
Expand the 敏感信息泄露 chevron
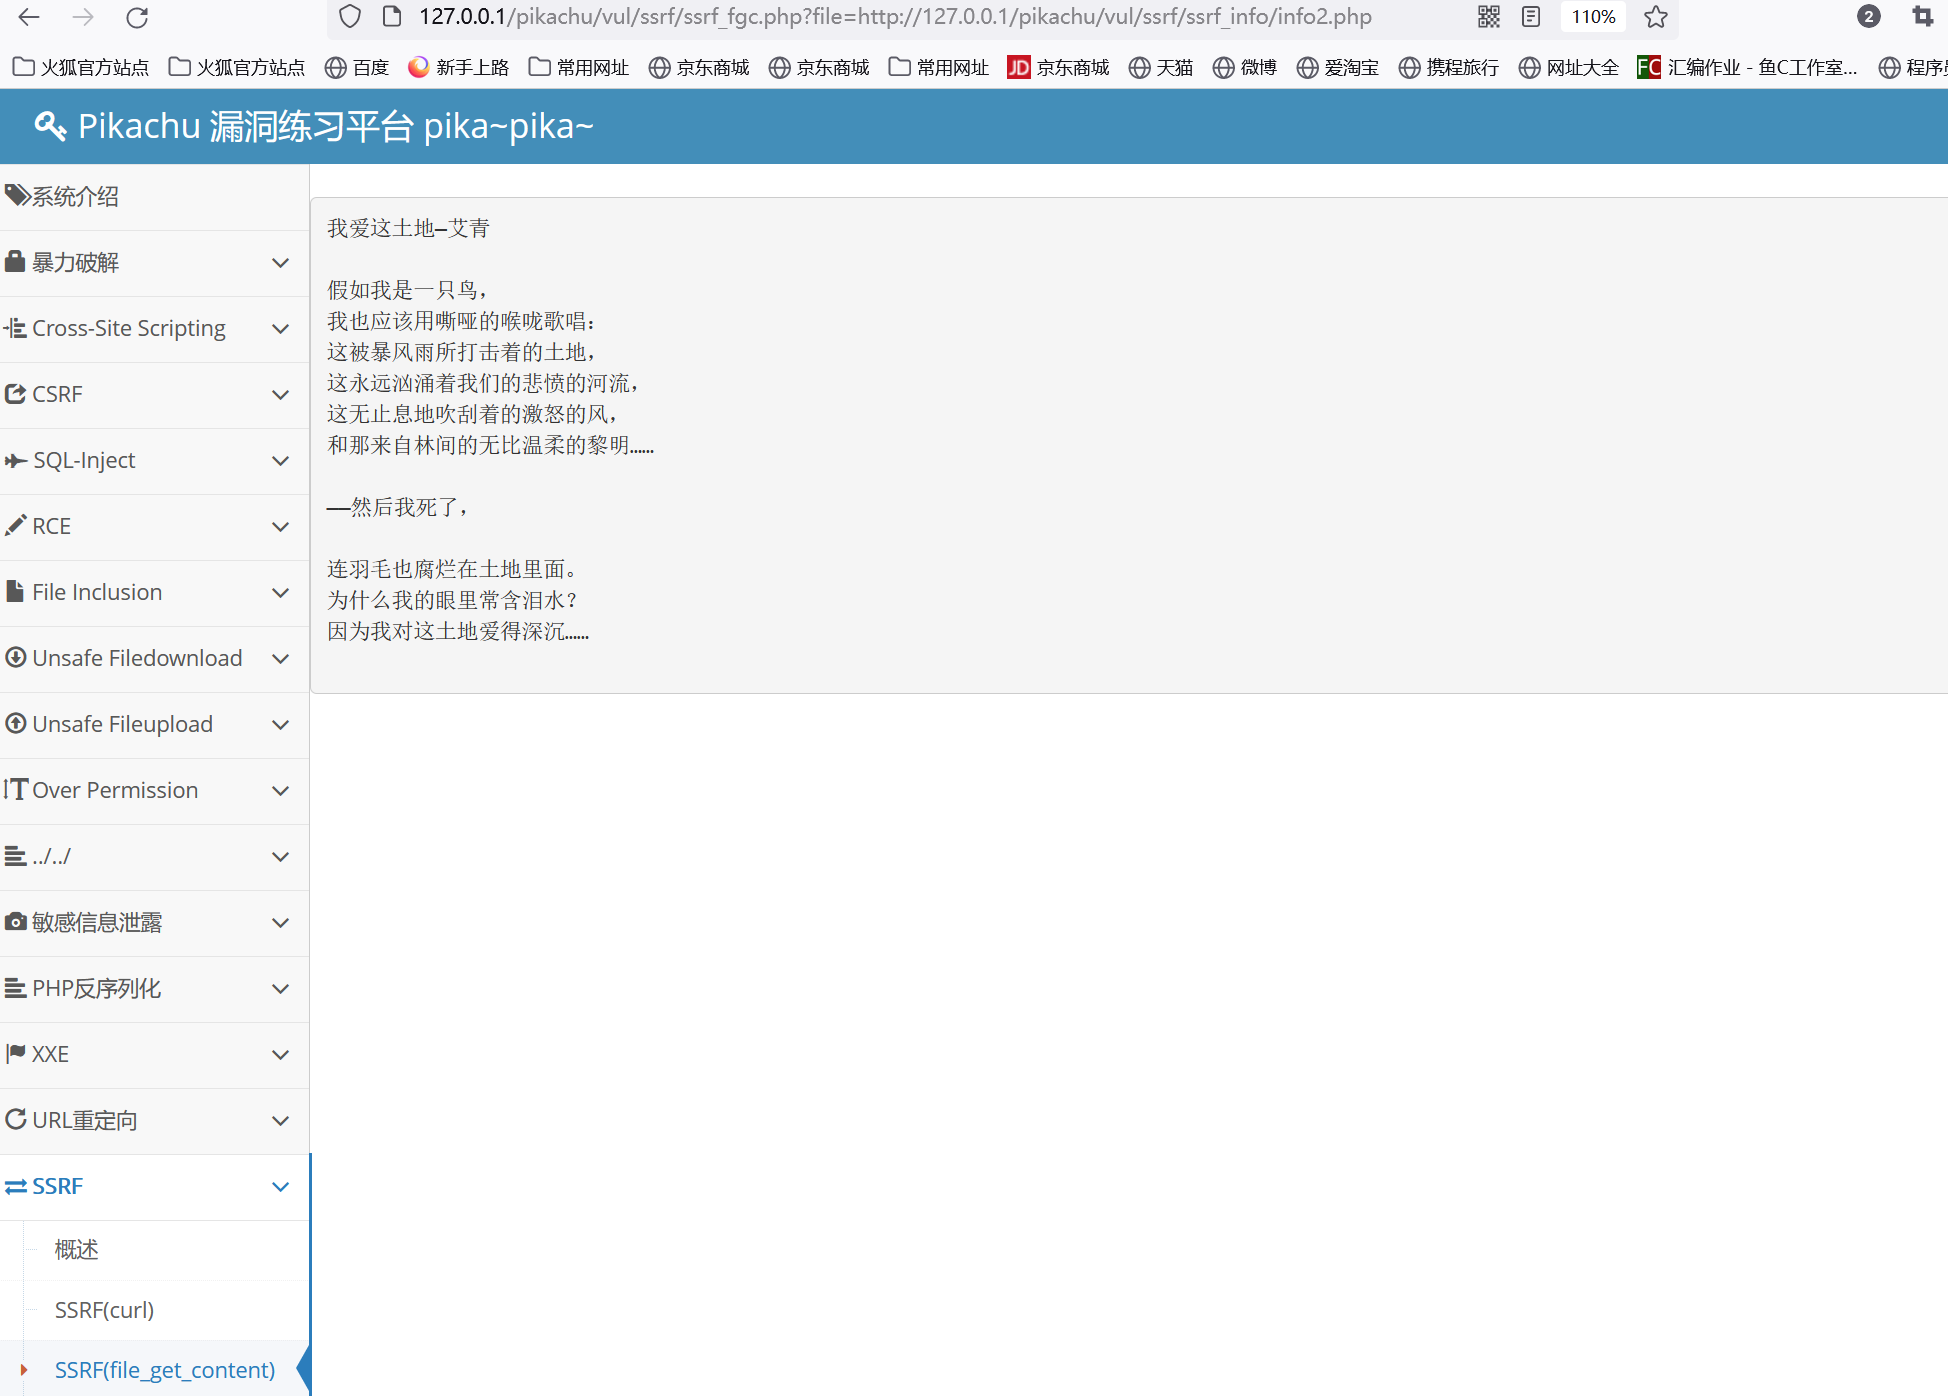click(x=281, y=923)
